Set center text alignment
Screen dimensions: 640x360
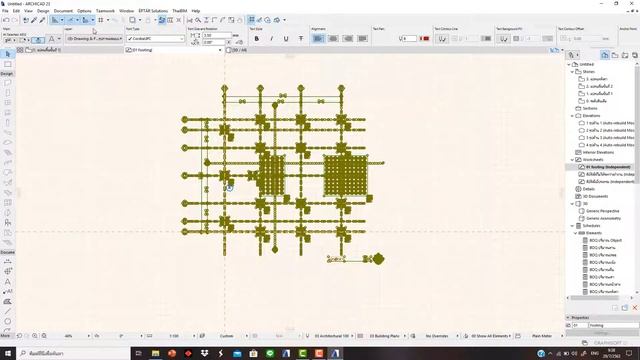pos(333,39)
